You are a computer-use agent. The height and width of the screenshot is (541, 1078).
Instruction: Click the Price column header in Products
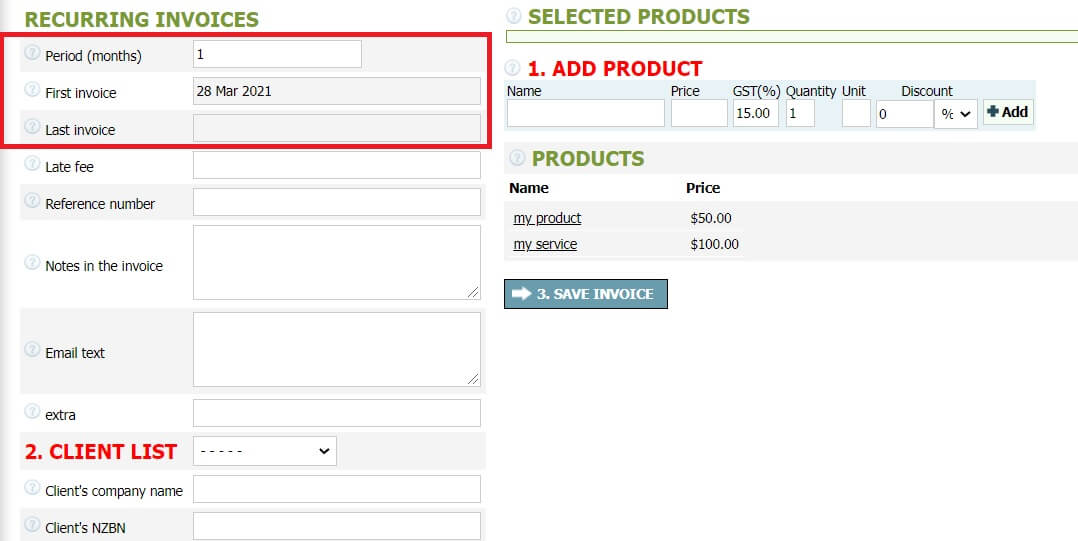pos(703,188)
